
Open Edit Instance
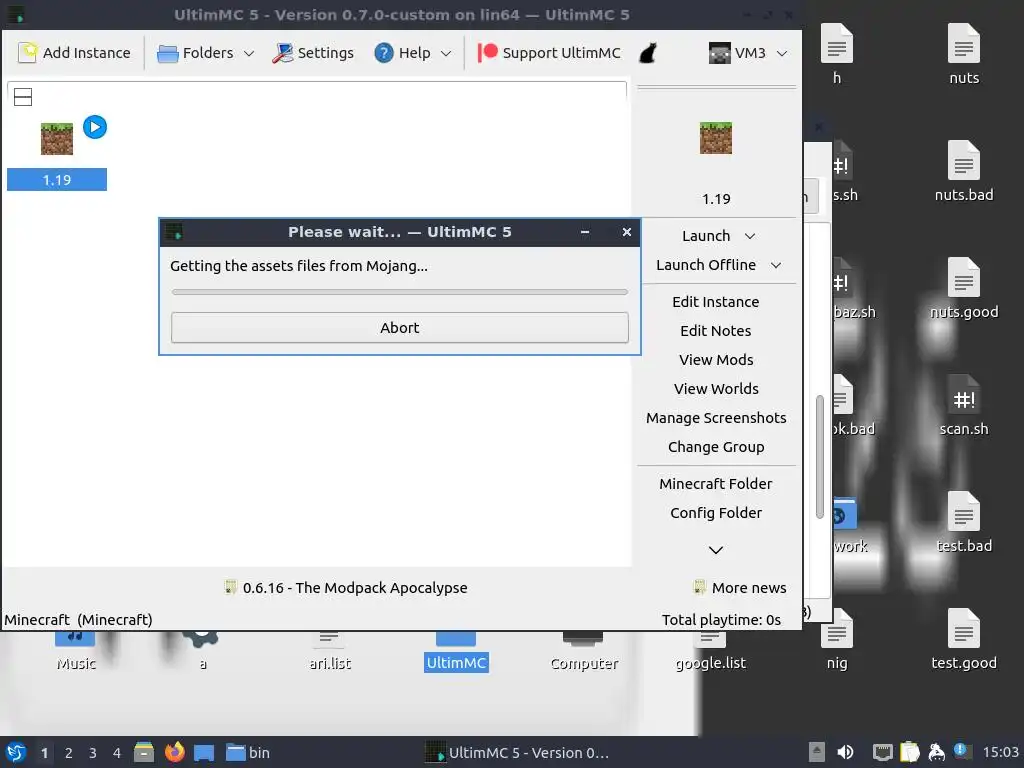point(716,302)
